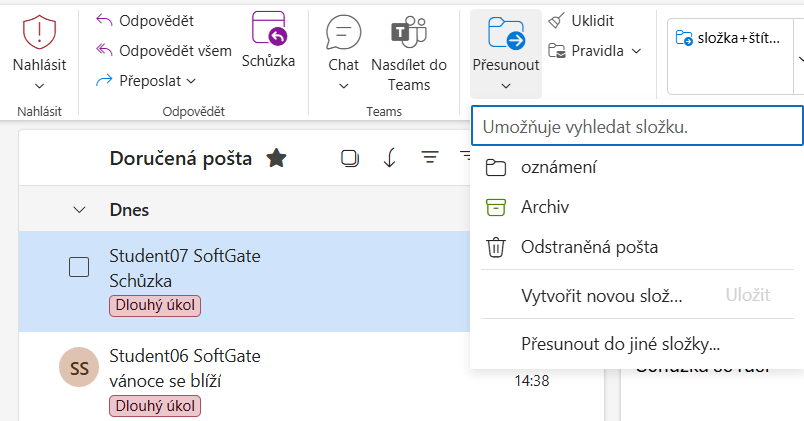Click Přesunout do jiné složky option
Viewport: 804px width, 421px height.
[x=620, y=344]
